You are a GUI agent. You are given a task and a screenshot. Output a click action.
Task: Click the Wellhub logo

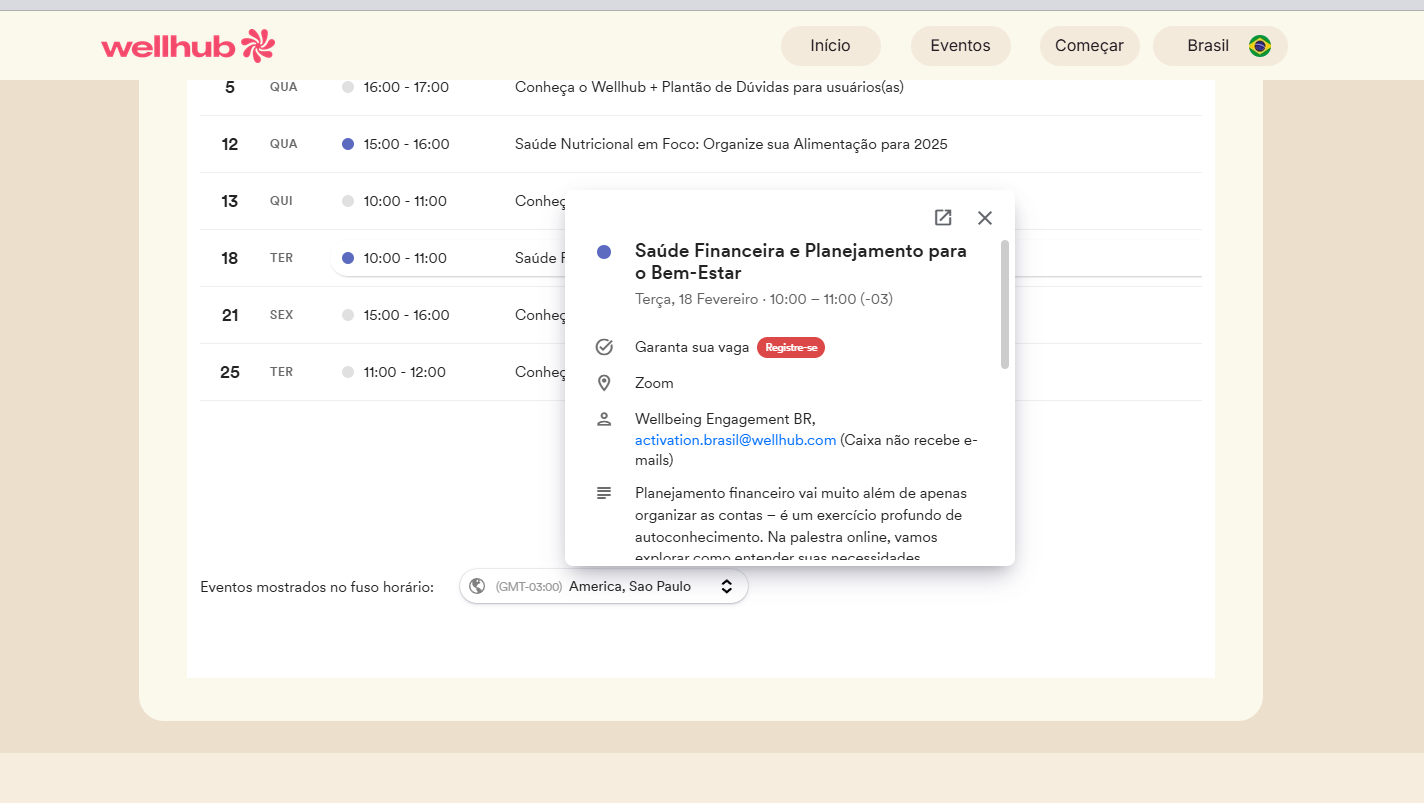pyautogui.click(x=187, y=46)
